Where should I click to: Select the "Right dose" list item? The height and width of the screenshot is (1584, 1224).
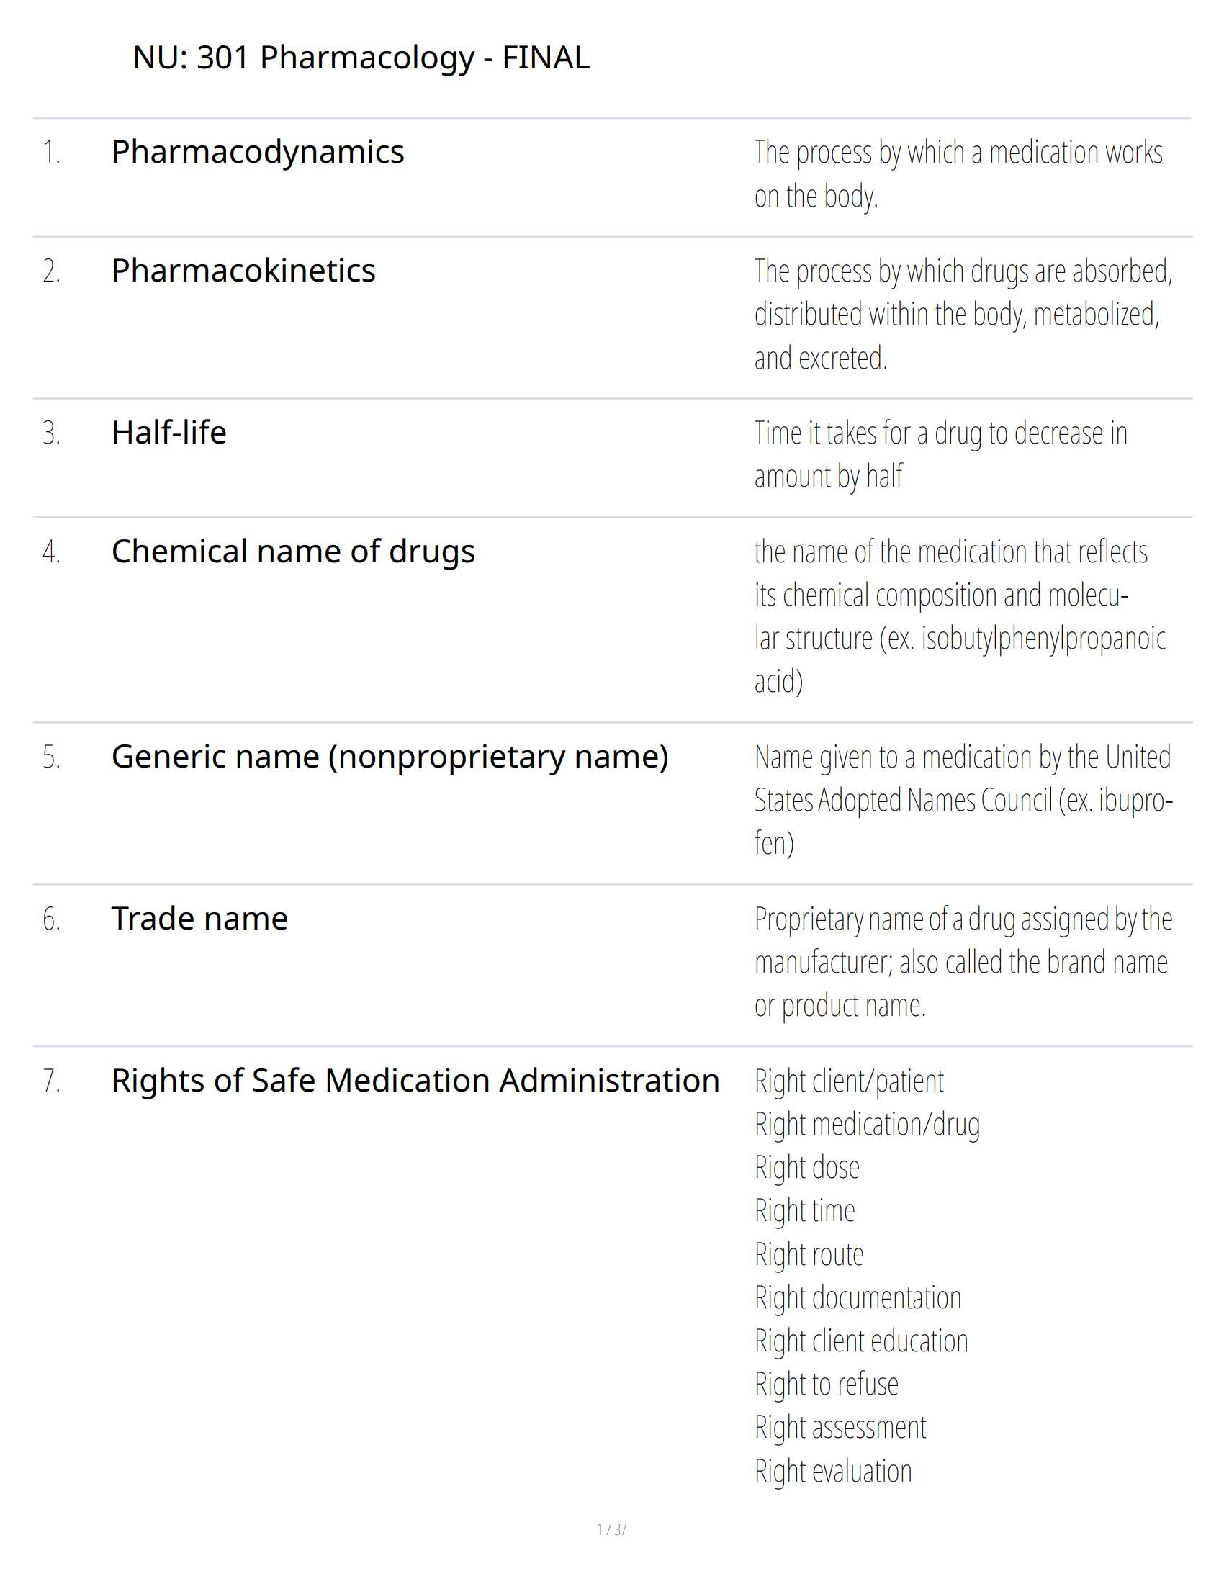pos(807,1168)
